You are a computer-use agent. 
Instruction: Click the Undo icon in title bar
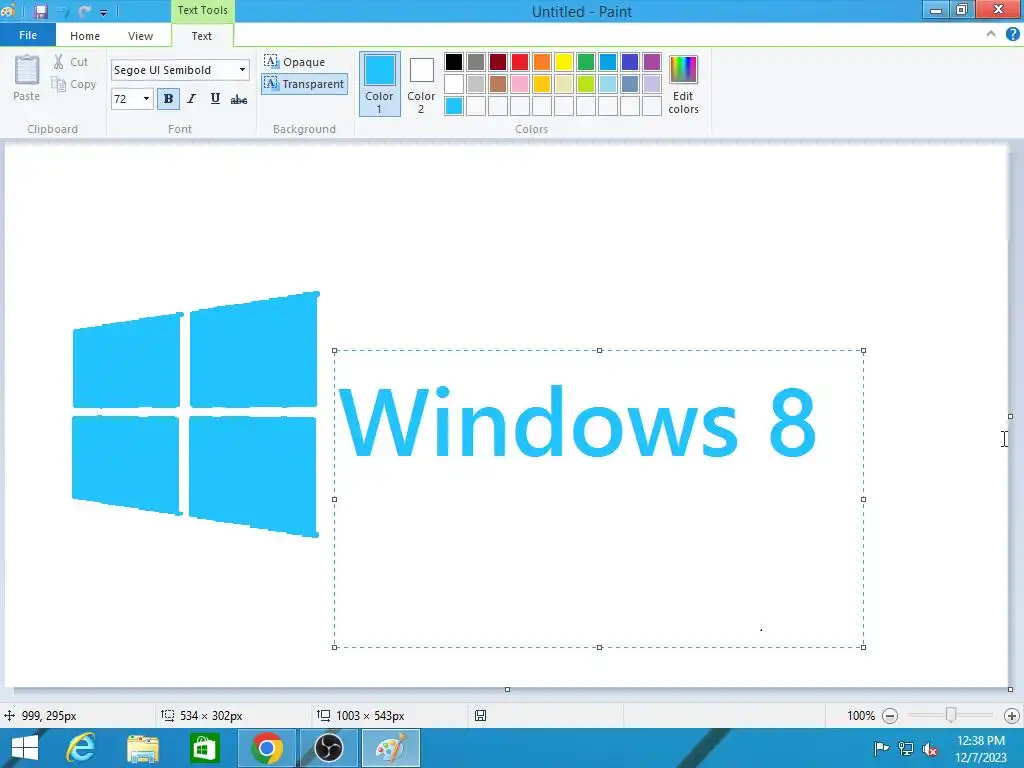tap(63, 12)
